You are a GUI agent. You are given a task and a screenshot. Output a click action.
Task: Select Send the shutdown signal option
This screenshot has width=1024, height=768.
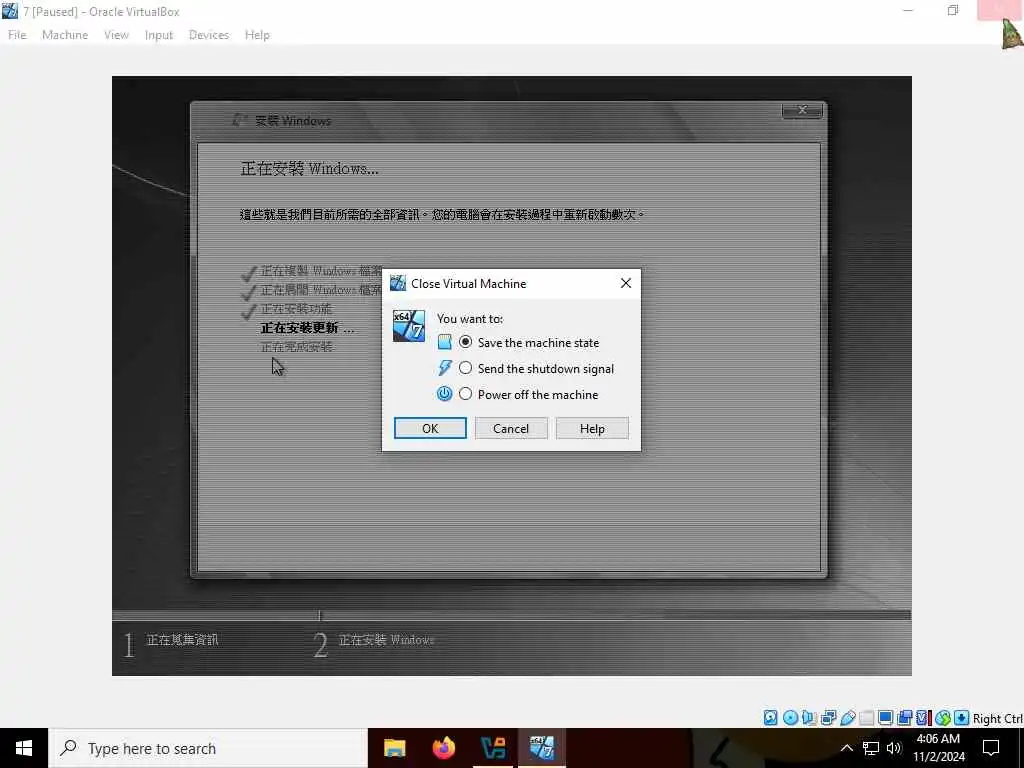click(537, 368)
